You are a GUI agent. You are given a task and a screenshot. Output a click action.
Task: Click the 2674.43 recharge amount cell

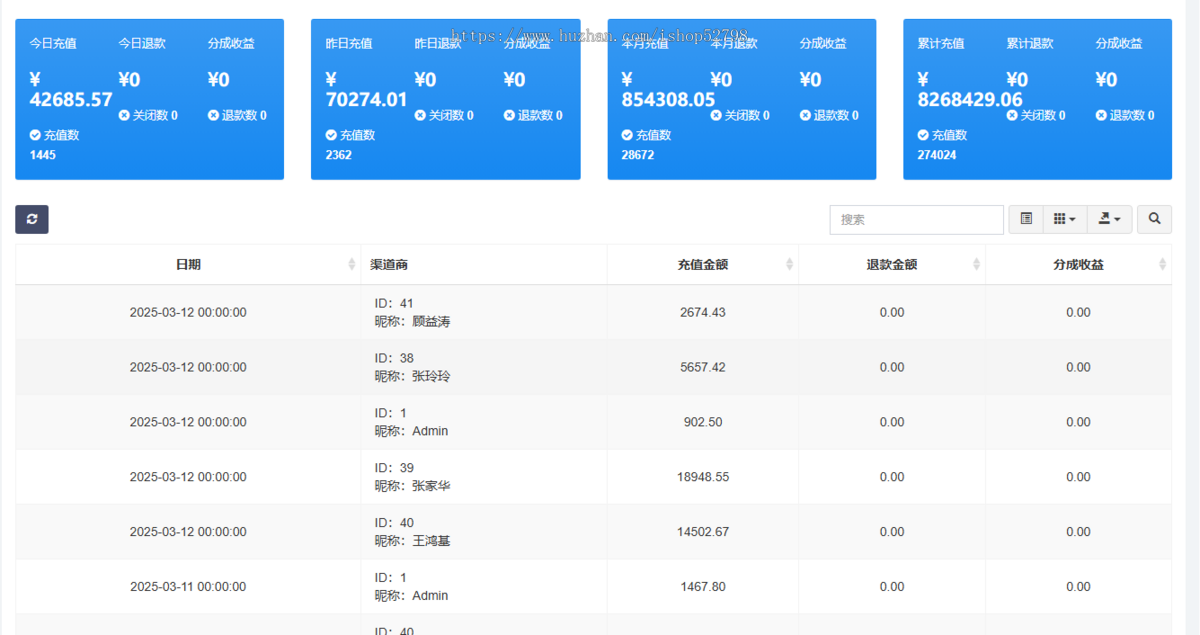click(x=703, y=312)
